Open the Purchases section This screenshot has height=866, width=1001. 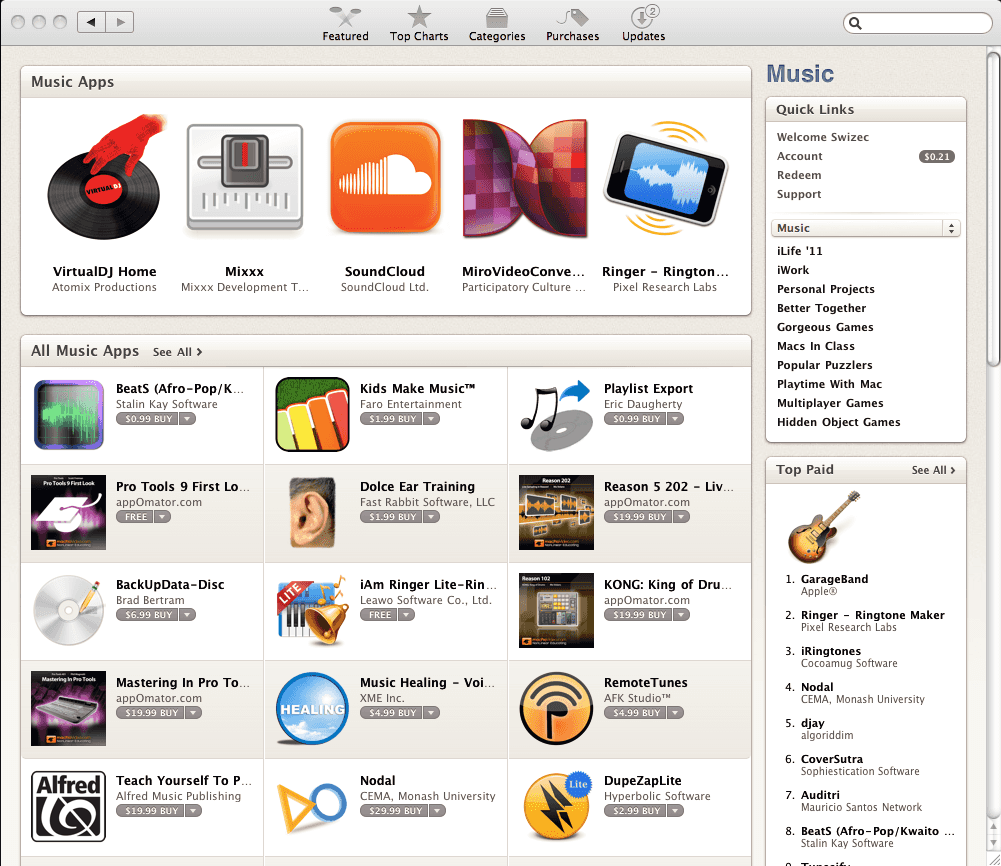pyautogui.click(x=572, y=24)
